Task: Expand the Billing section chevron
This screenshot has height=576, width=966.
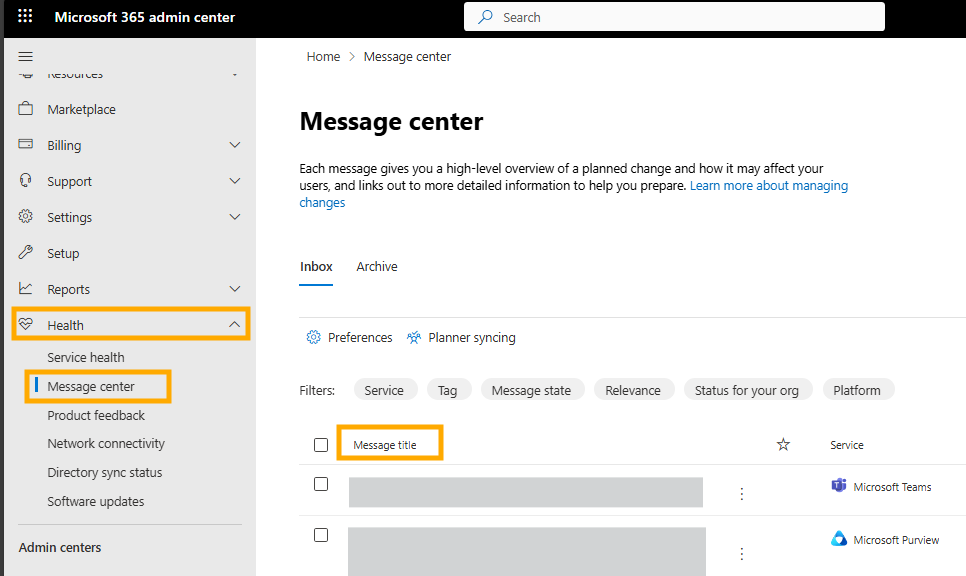Action: (235, 145)
